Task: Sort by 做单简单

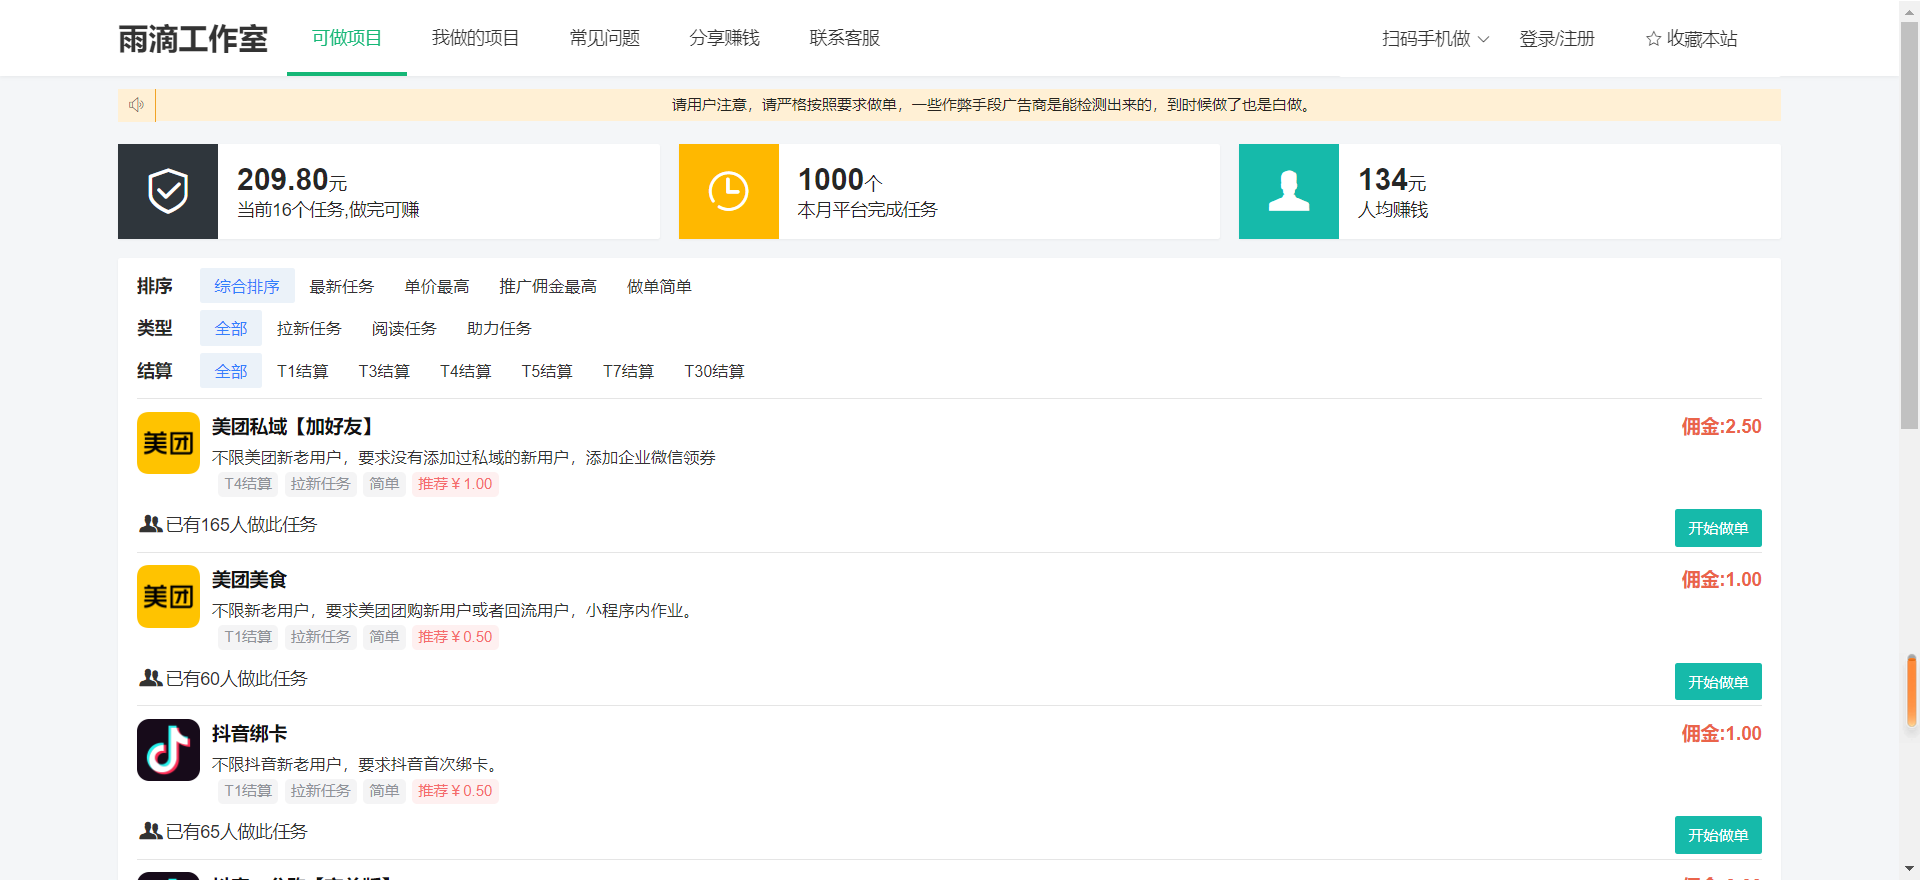Action: pyautogui.click(x=659, y=286)
